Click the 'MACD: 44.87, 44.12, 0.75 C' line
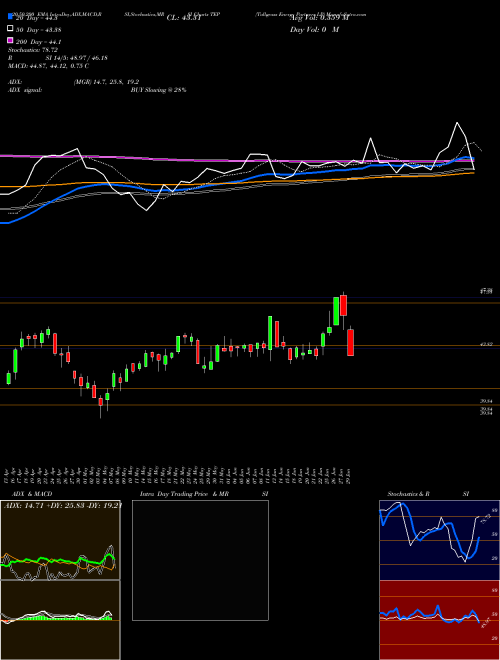Screen dimensions: 500x660 [48, 66]
